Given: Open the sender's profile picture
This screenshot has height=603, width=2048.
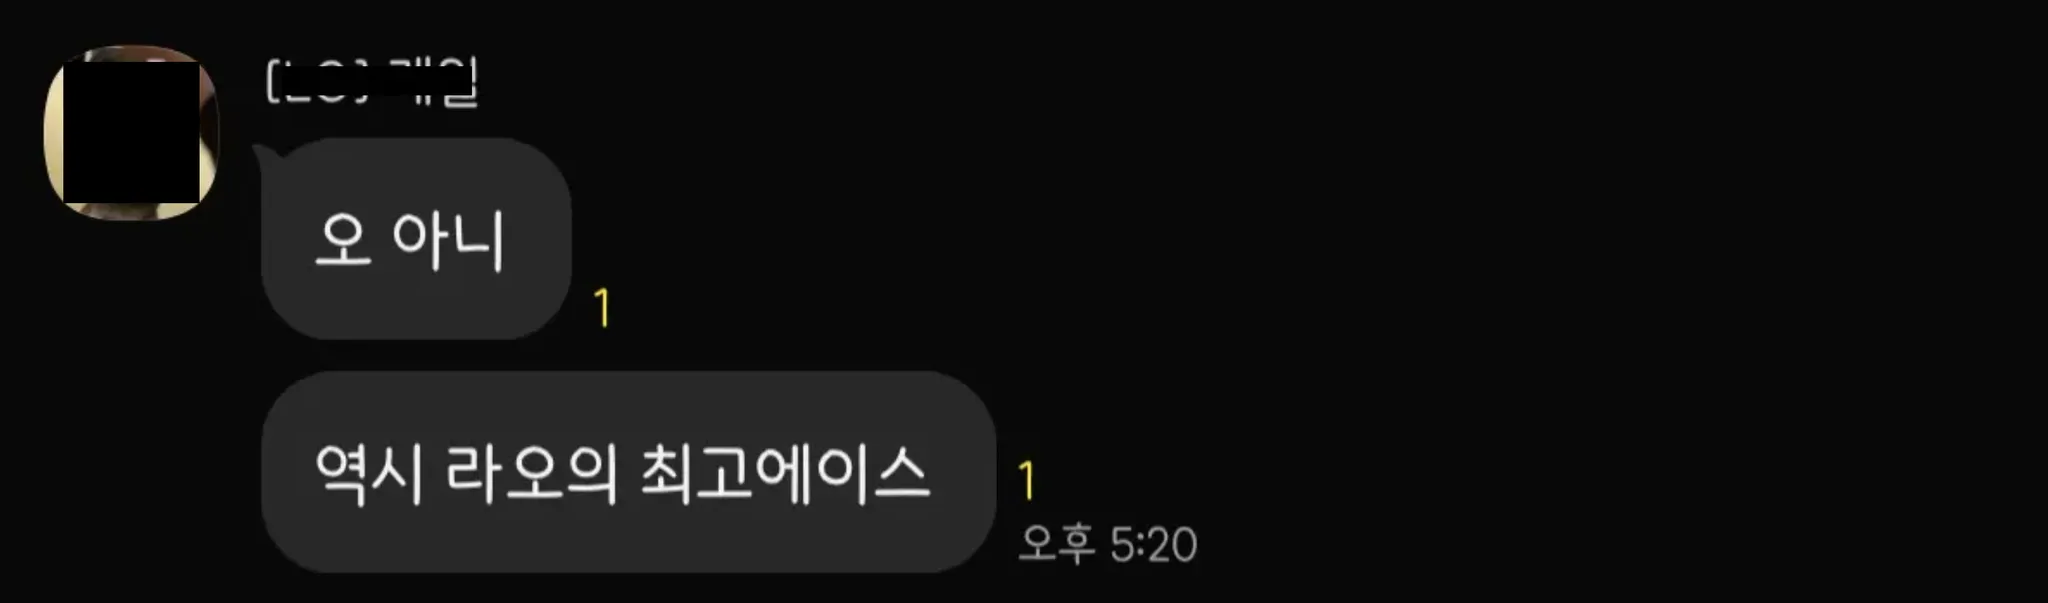Looking at the screenshot, I should click(131, 132).
